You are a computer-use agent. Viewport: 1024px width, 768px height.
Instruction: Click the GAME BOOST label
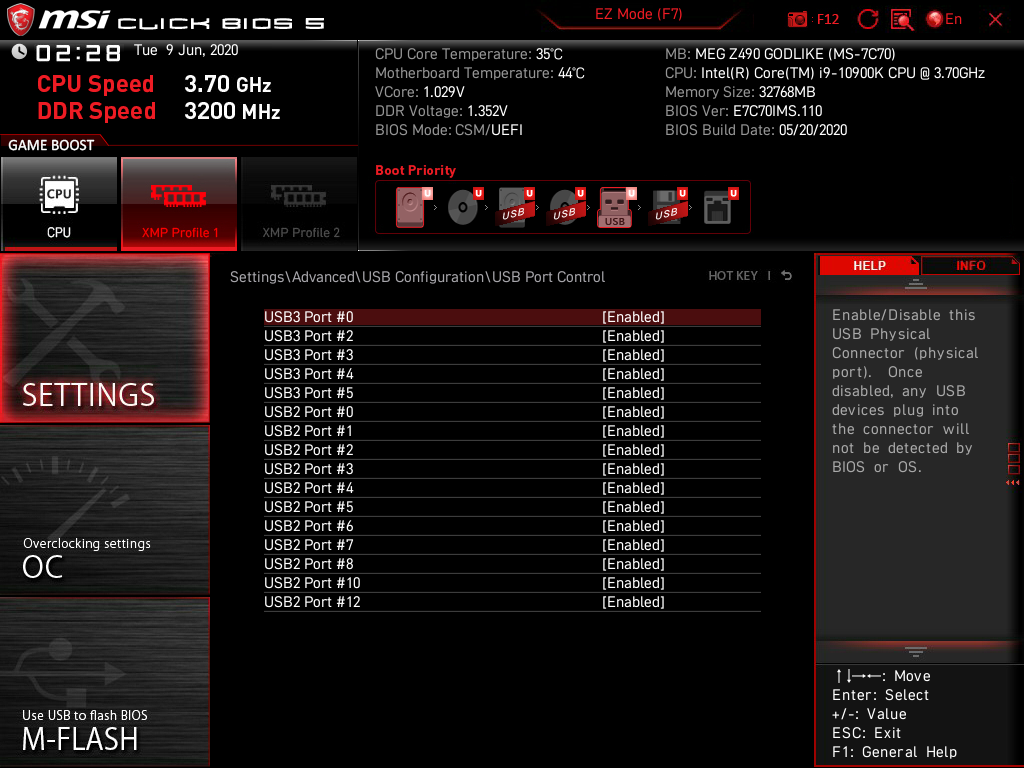tap(51, 145)
